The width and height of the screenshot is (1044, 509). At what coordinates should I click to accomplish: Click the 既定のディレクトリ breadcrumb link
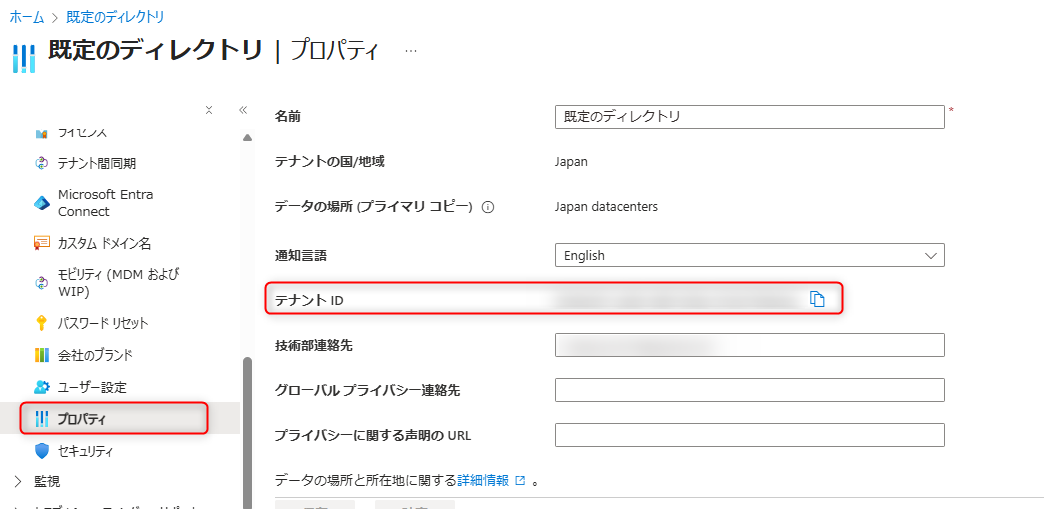[115, 17]
